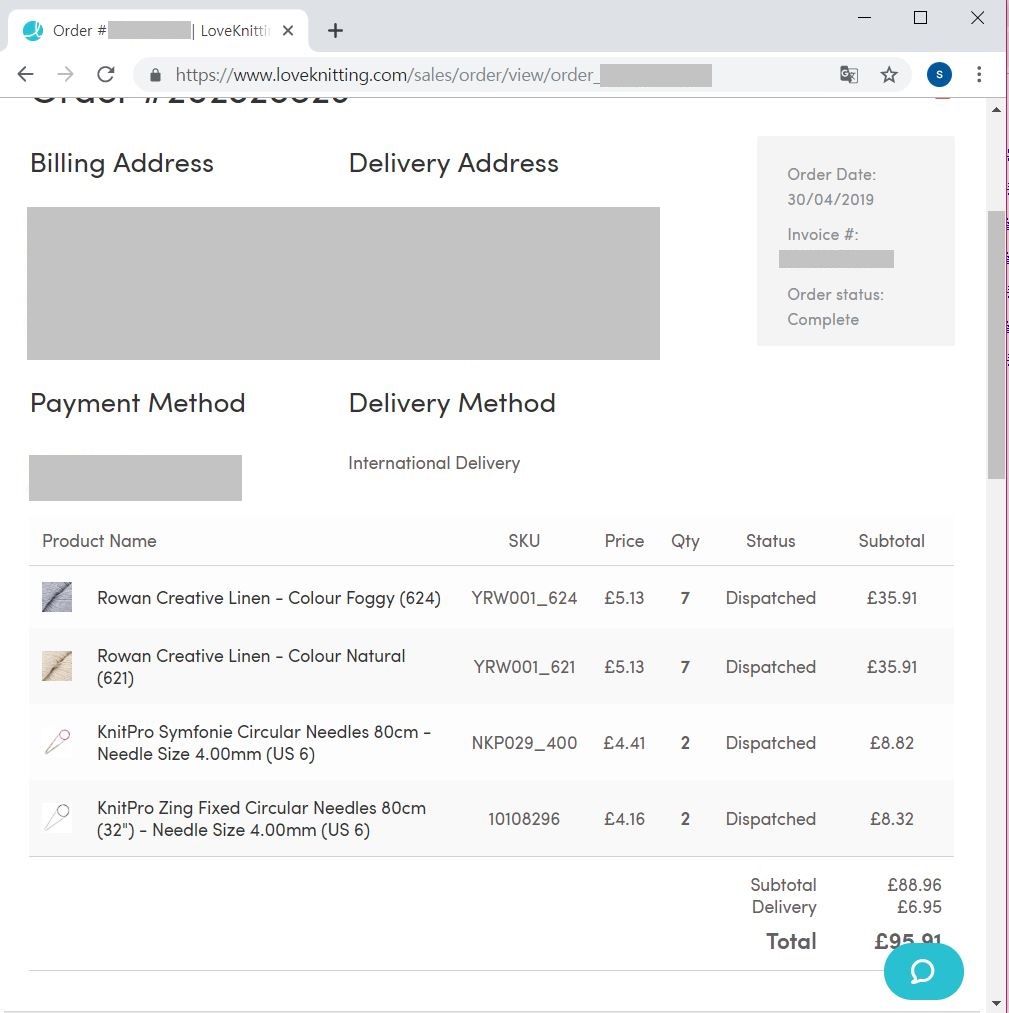The width and height of the screenshot is (1009, 1013).
Task: Open KnitPro Zing Fixed Circular Needles product
Action: [x=261, y=819]
